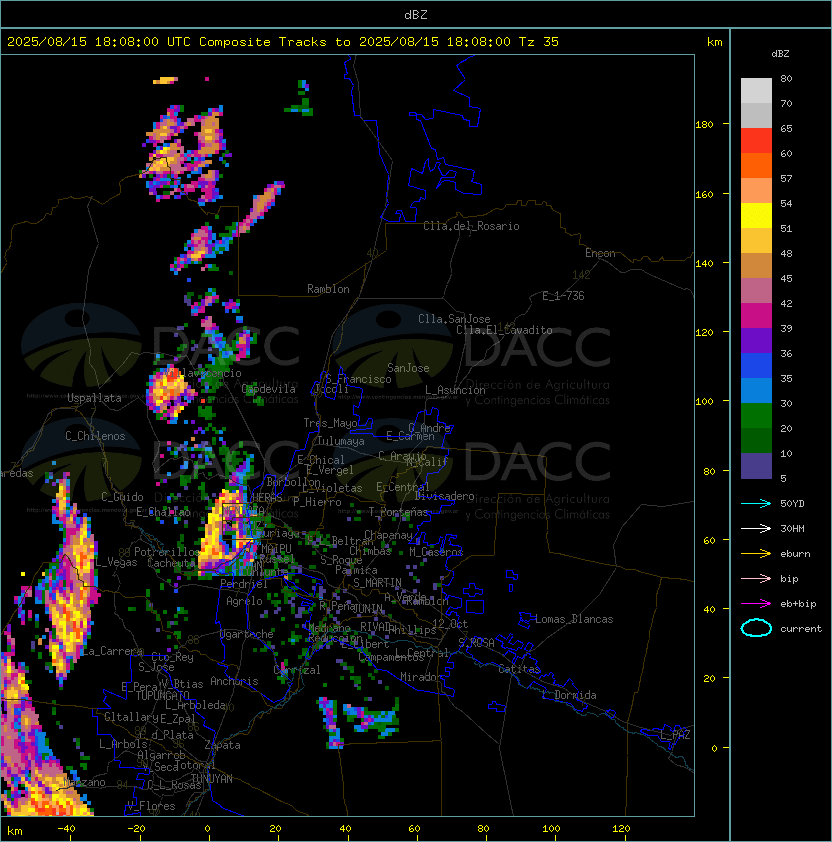Click the 'Catitas' map label
Viewport: 832px width, 842px height.
point(519,669)
